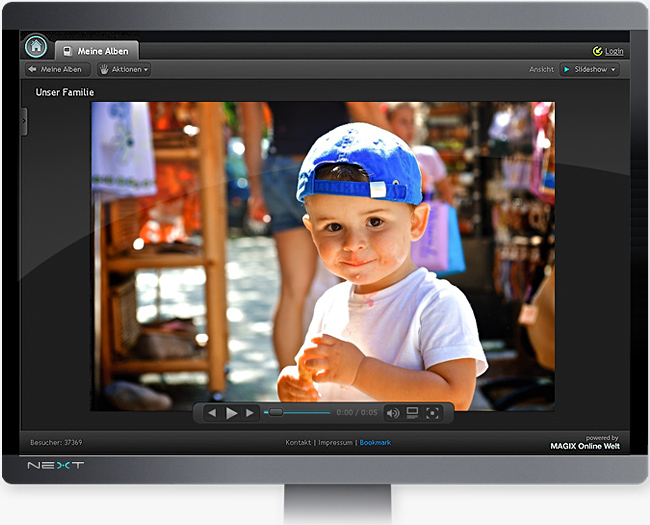Click the yellow Login arrow icon
The image size is (650, 525).
[x=597, y=51]
